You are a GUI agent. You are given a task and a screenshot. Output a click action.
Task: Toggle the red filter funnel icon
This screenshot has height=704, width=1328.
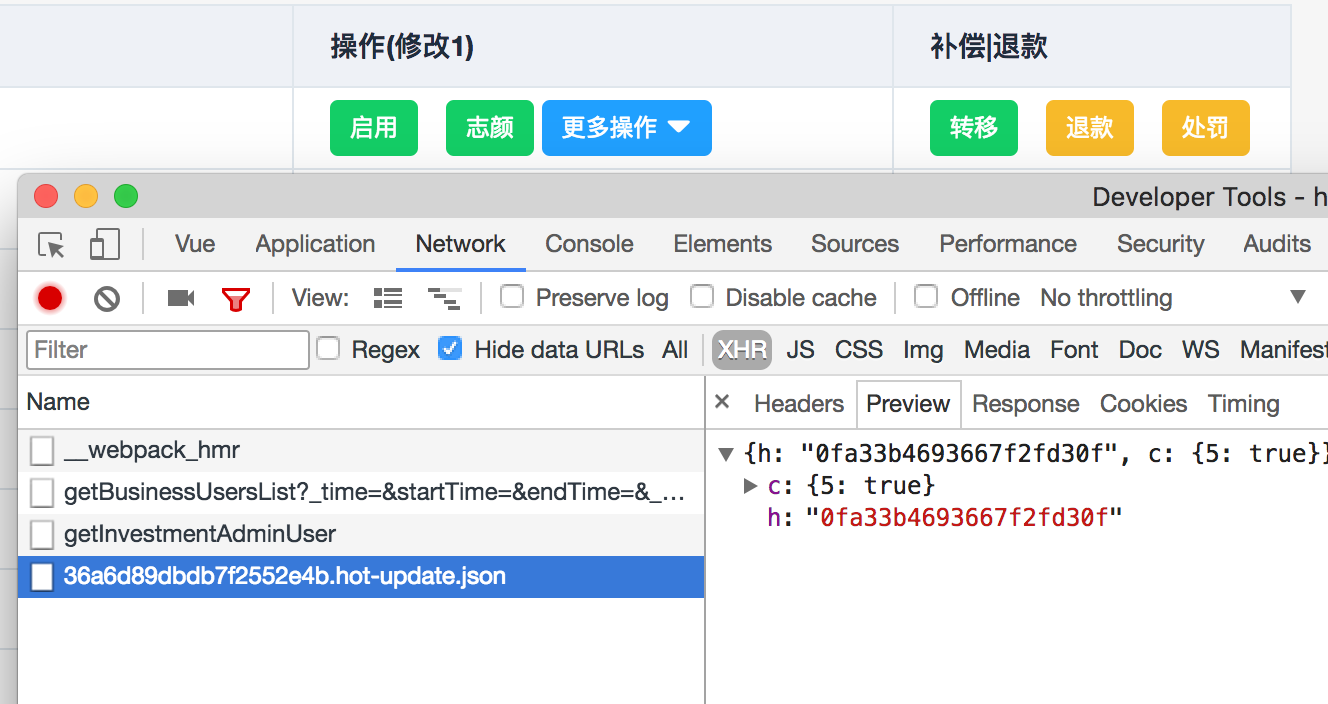tap(236, 298)
